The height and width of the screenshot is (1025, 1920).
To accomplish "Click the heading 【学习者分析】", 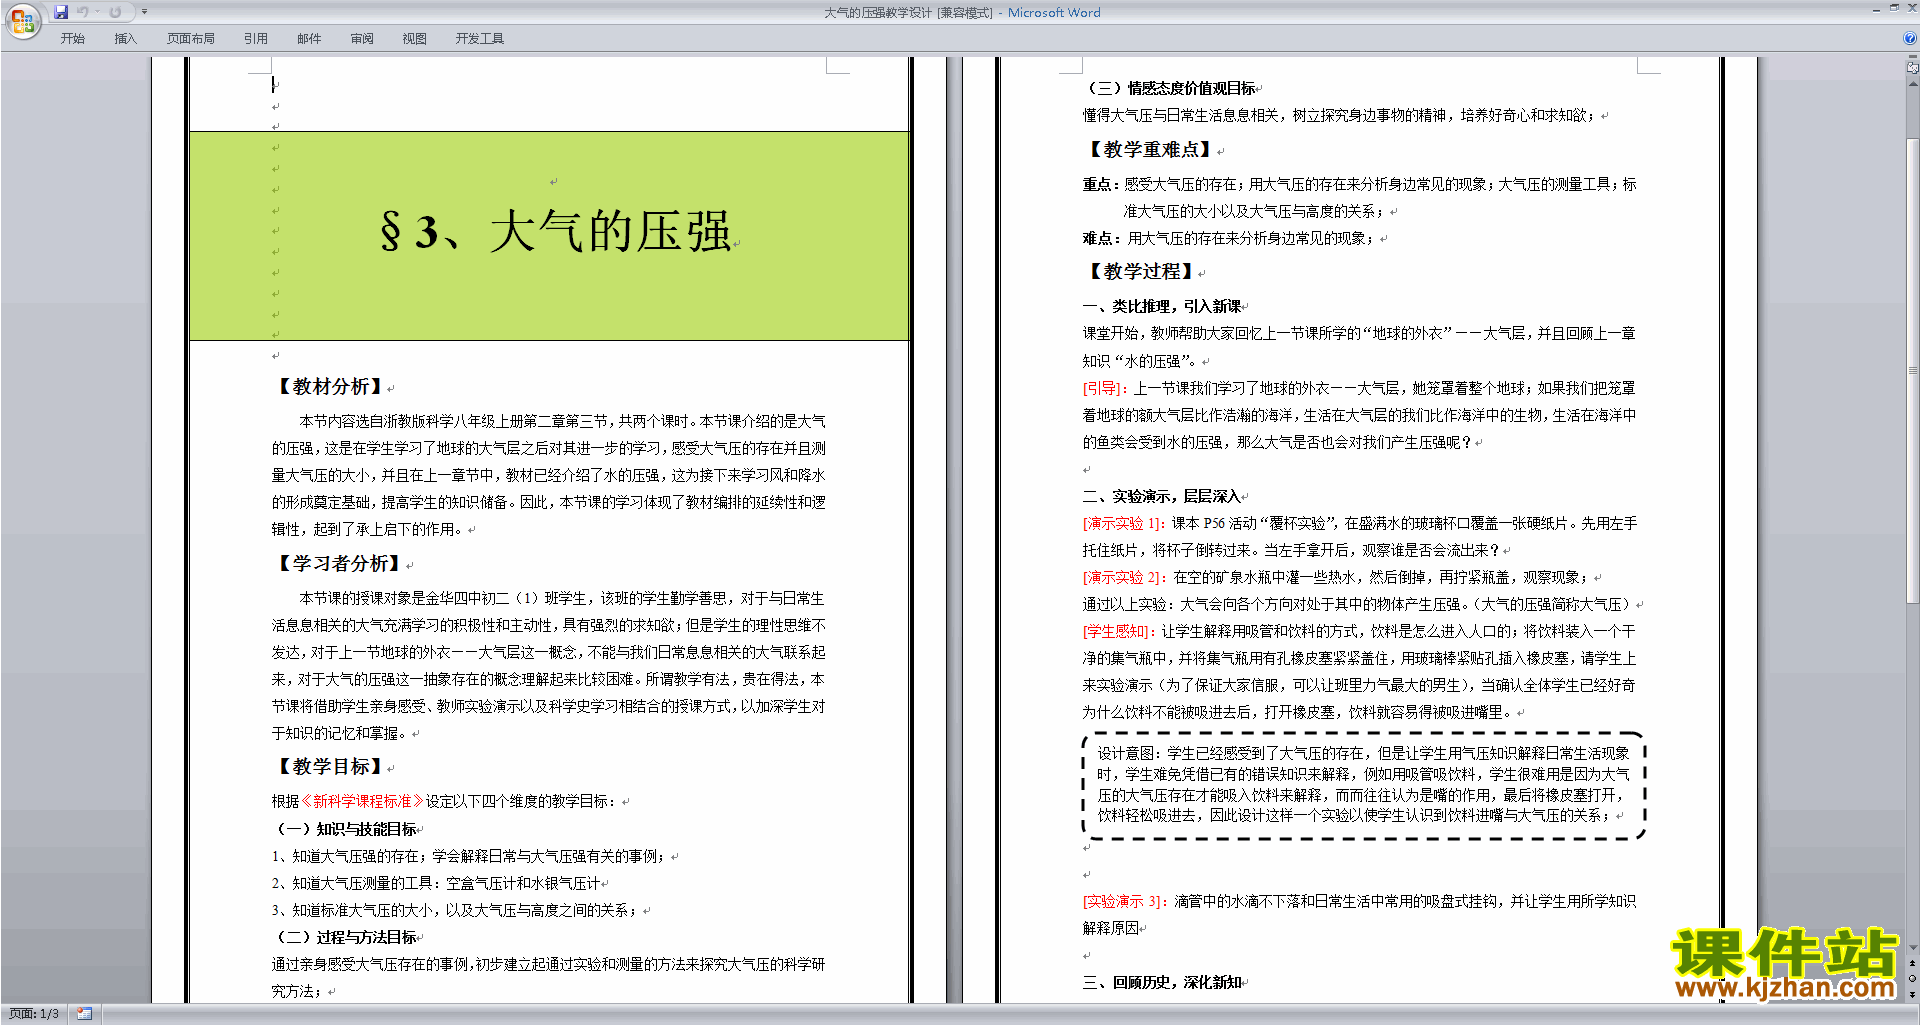I will (x=339, y=564).
